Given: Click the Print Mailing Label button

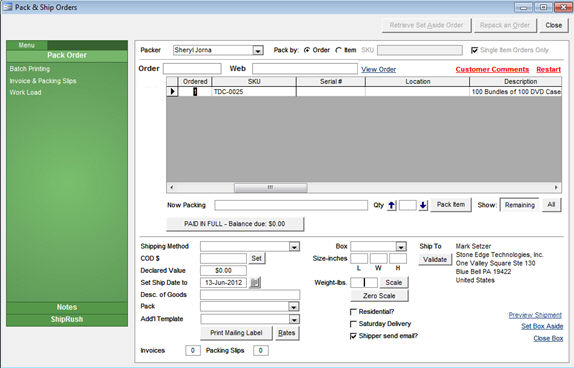Looking at the screenshot, I should (x=236, y=333).
